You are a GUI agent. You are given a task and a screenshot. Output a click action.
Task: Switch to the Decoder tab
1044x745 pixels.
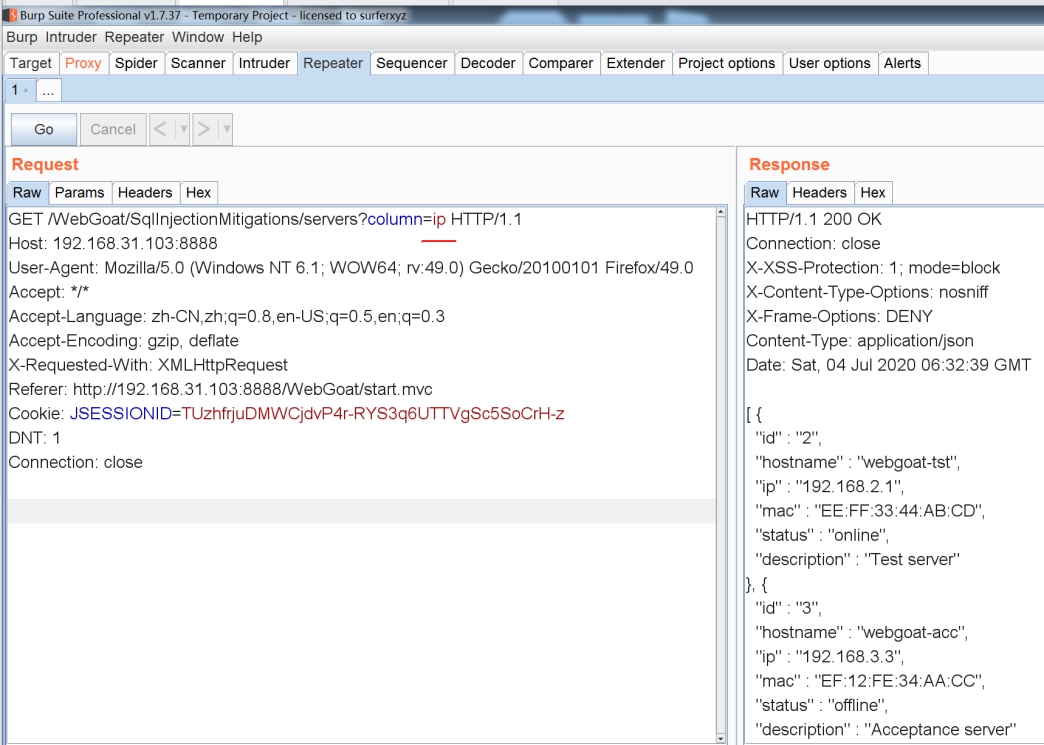(488, 63)
